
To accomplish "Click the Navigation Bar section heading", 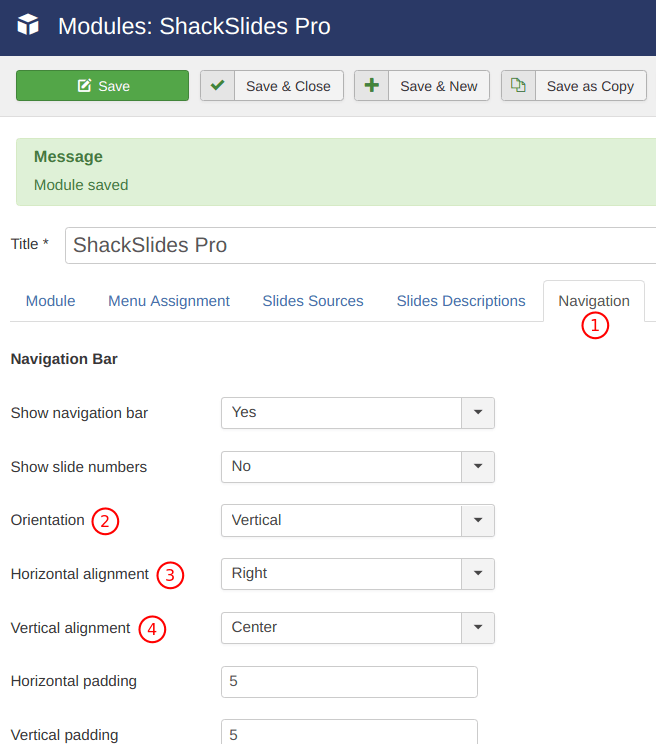I will (x=64, y=359).
